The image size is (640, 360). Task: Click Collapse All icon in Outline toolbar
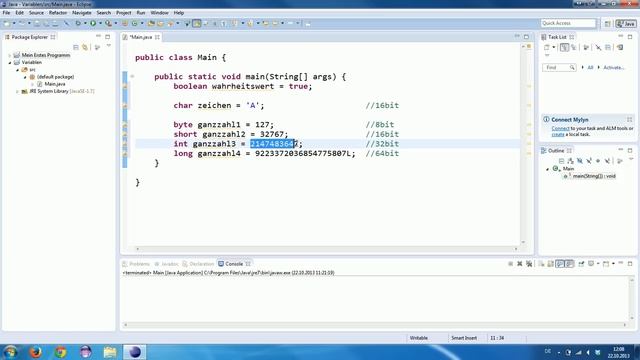(561, 161)
